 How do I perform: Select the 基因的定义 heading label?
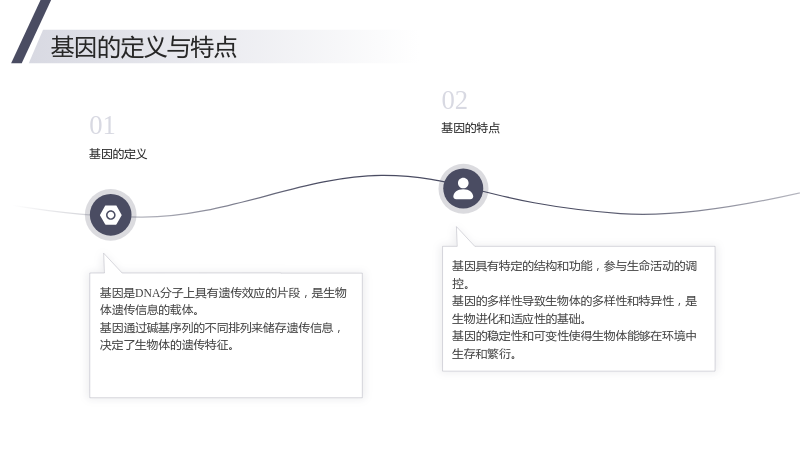point(118,154)
